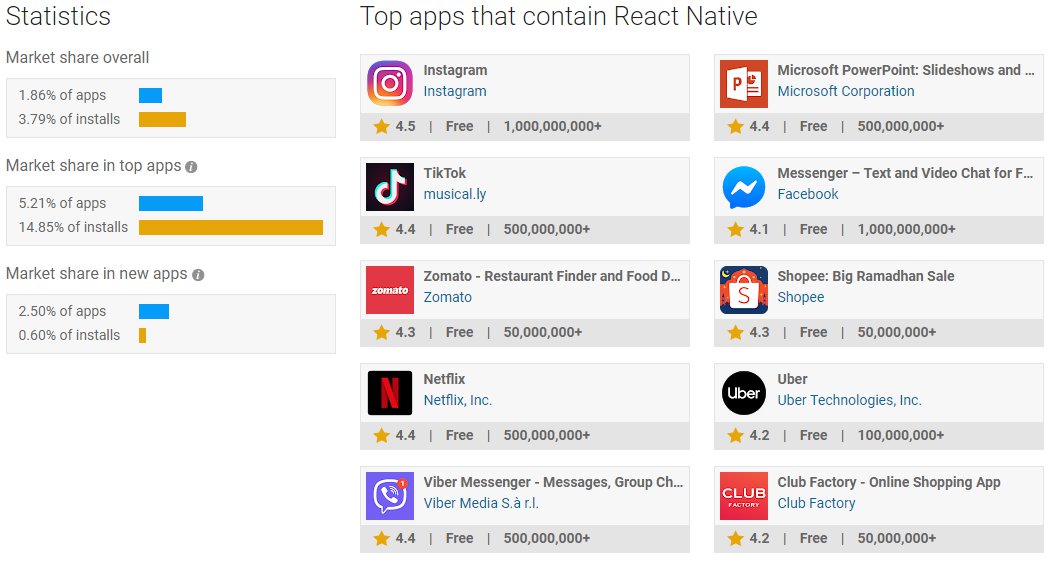Visit the Instagram developer link
This screenshot has width=1059, height=565.
tap(455, 91)
